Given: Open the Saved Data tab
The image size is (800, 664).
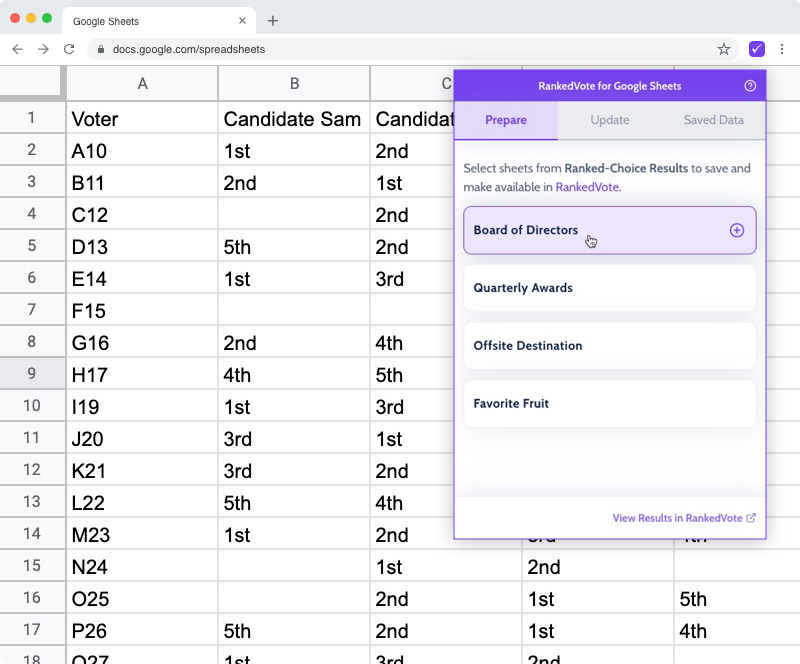Looking at the screenshot, I should pyautogui.click(x=713, y=120).
